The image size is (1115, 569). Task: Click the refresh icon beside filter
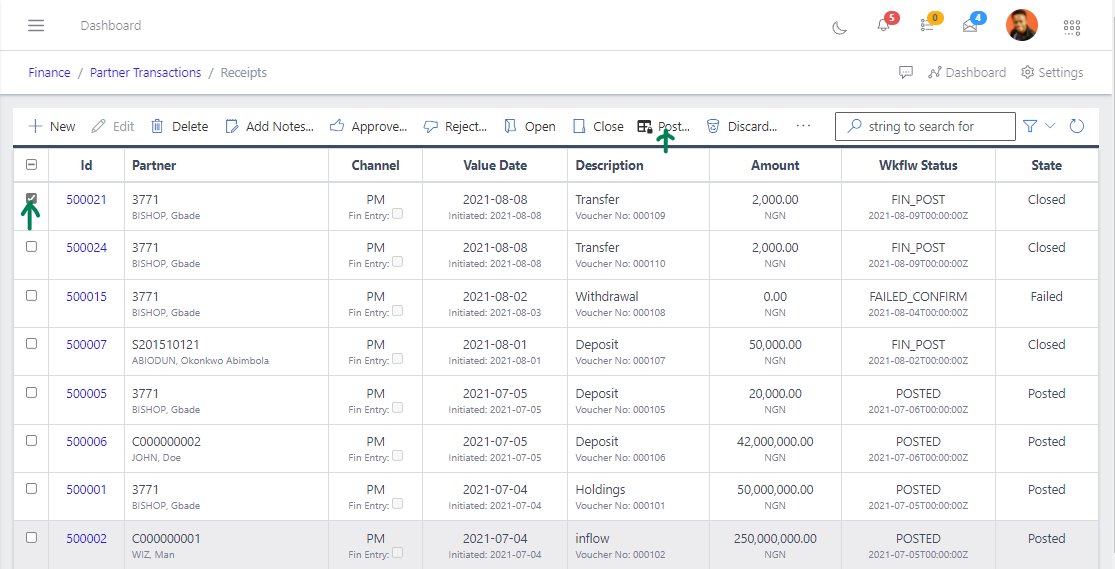tap(1077, 126)
